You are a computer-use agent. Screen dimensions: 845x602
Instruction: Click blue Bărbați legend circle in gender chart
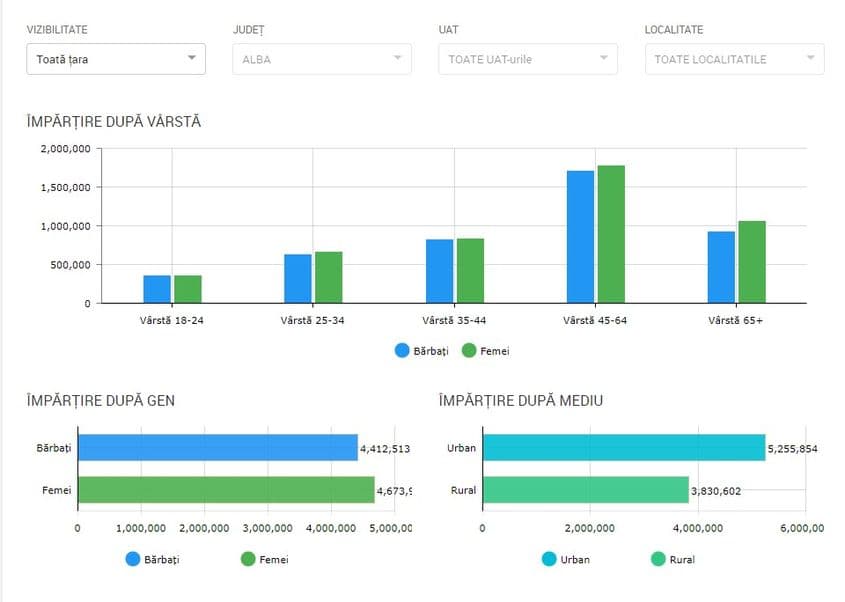(x=133, y=559)
